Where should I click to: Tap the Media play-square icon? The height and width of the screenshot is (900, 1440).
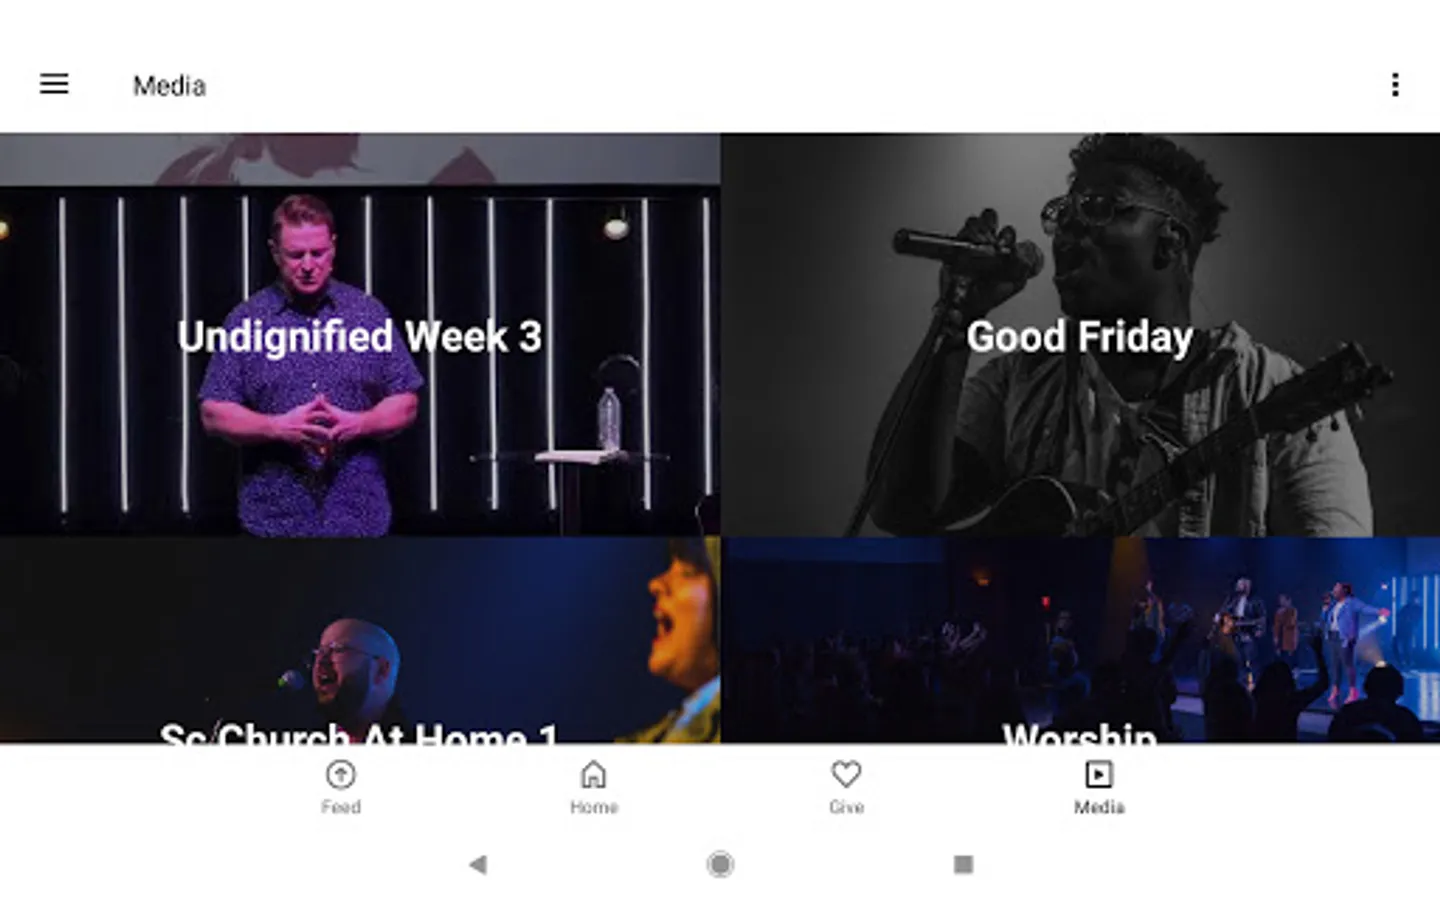tap(1098, 774)
